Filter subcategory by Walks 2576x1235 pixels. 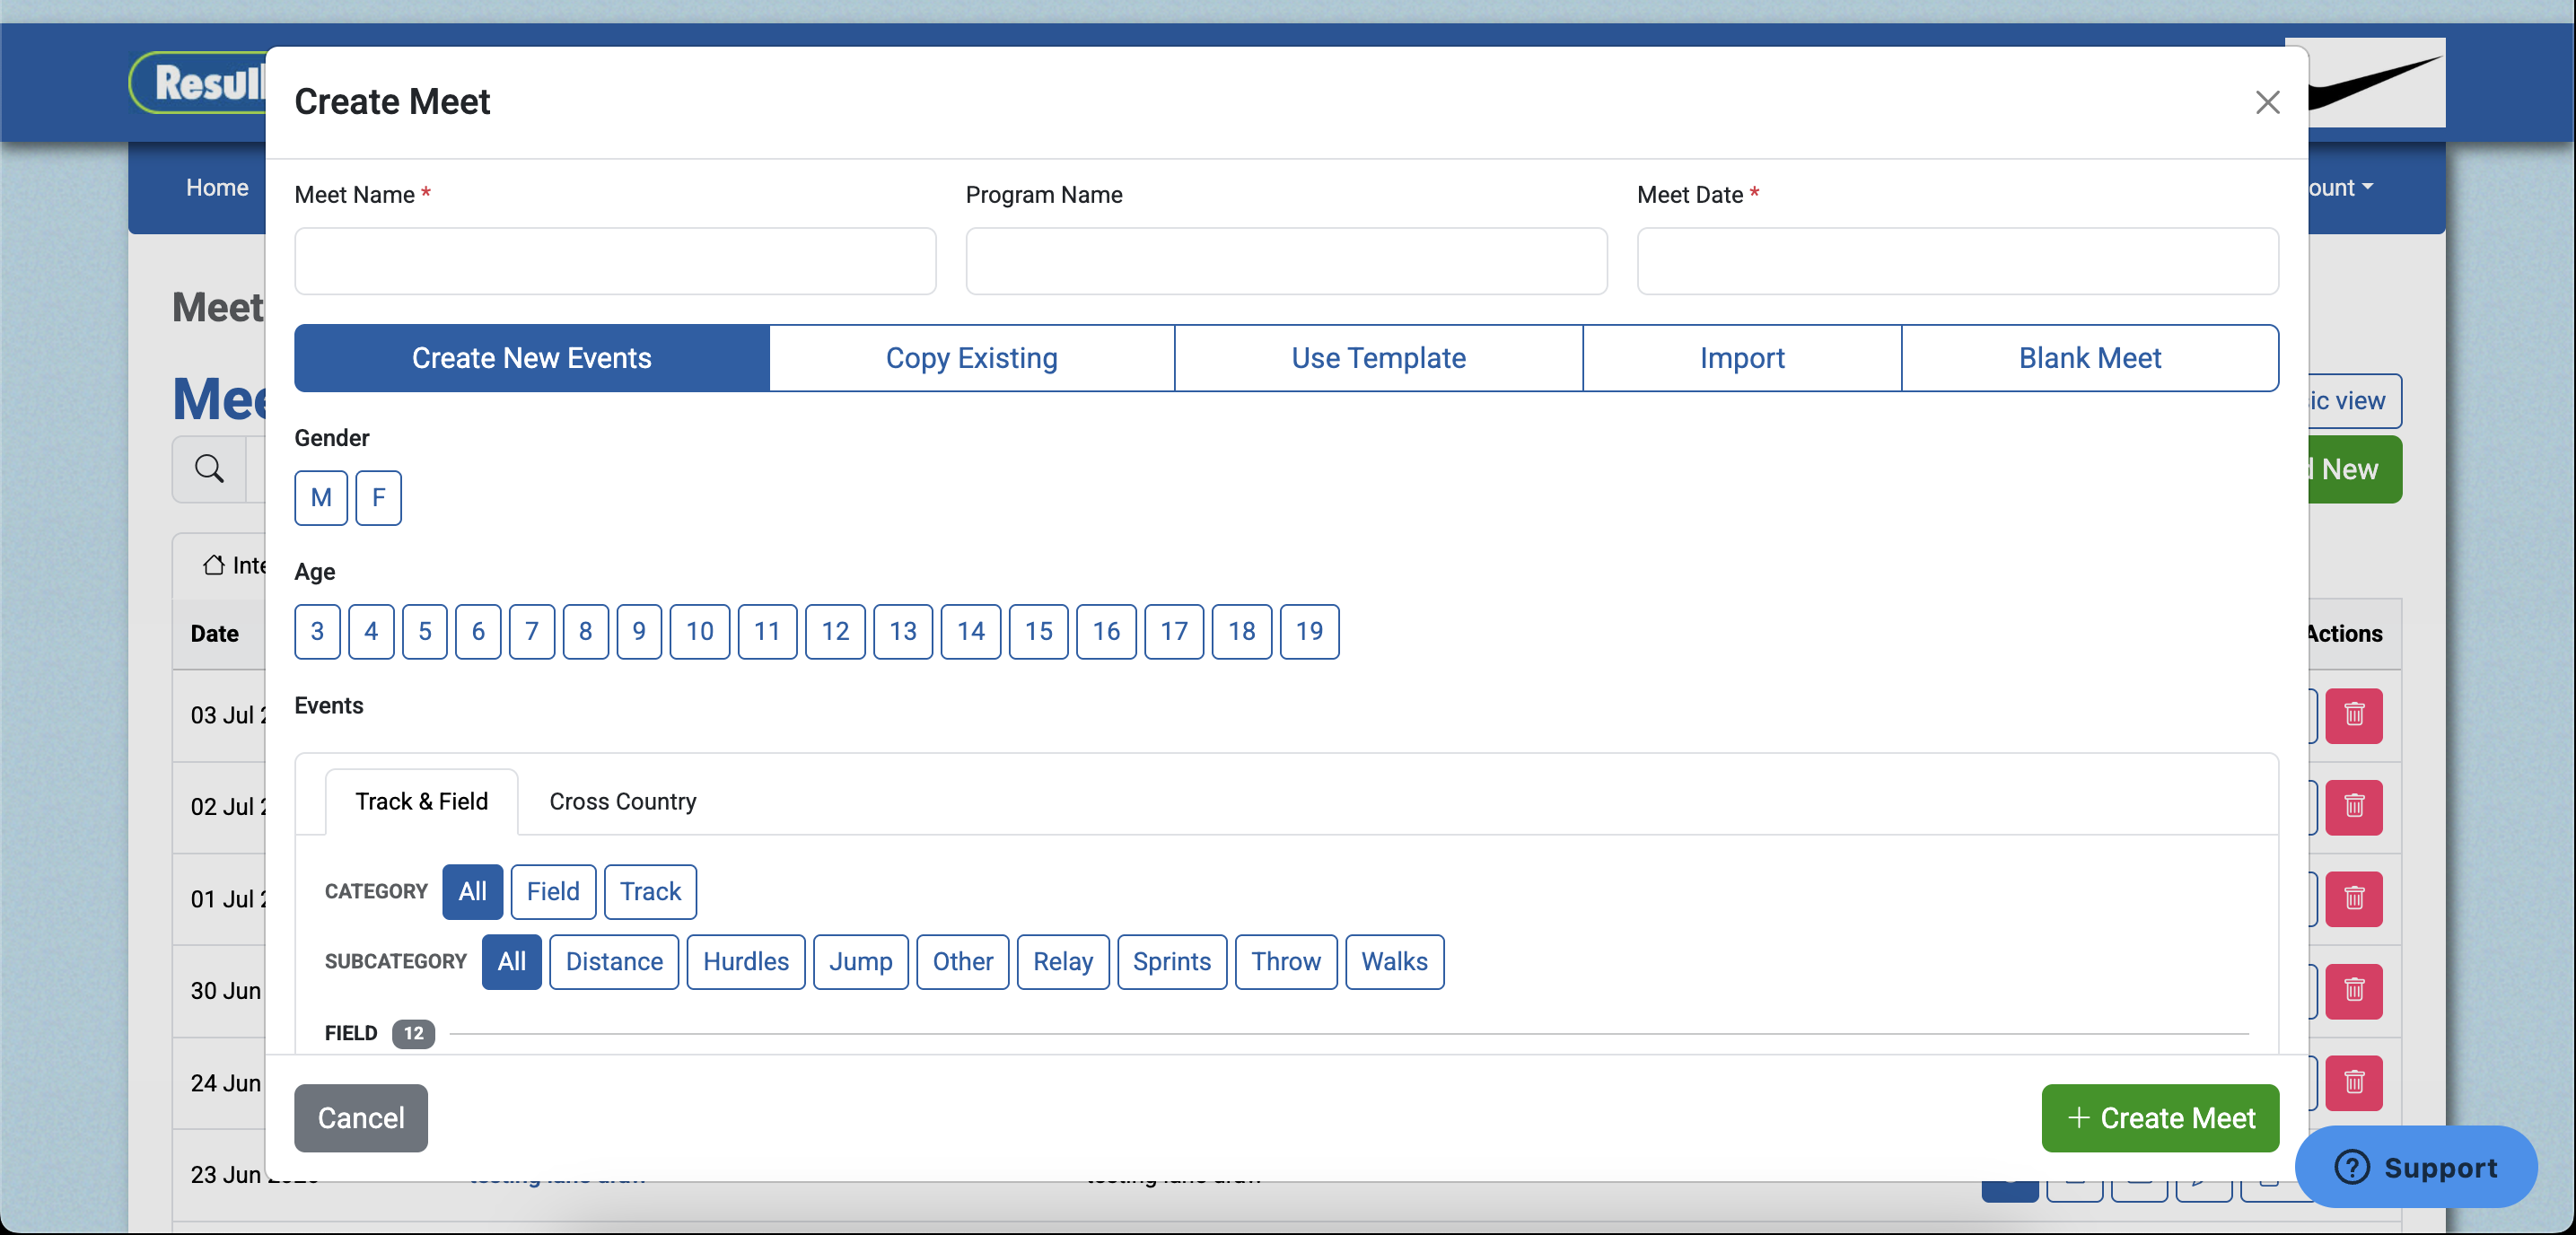(1395, 961)
